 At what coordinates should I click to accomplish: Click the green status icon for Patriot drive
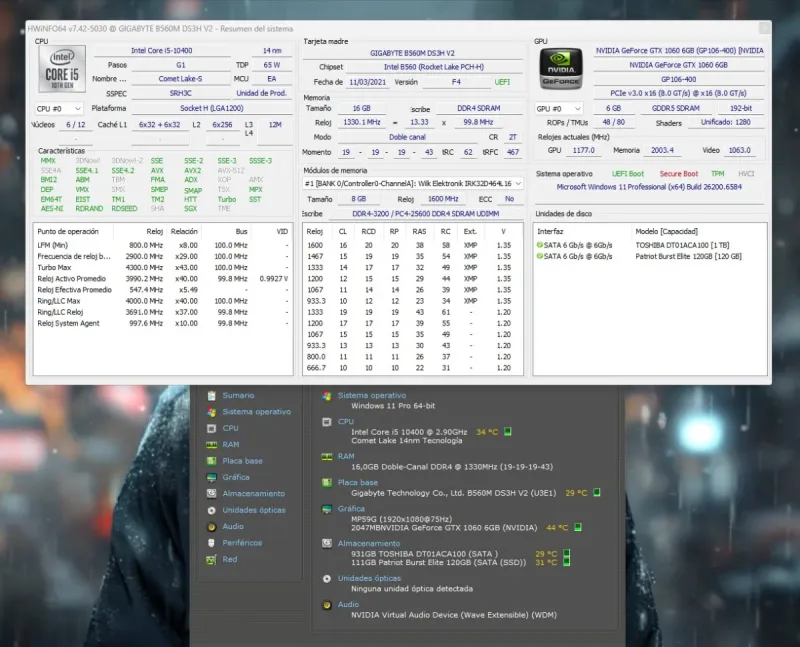tap(540, 256)
